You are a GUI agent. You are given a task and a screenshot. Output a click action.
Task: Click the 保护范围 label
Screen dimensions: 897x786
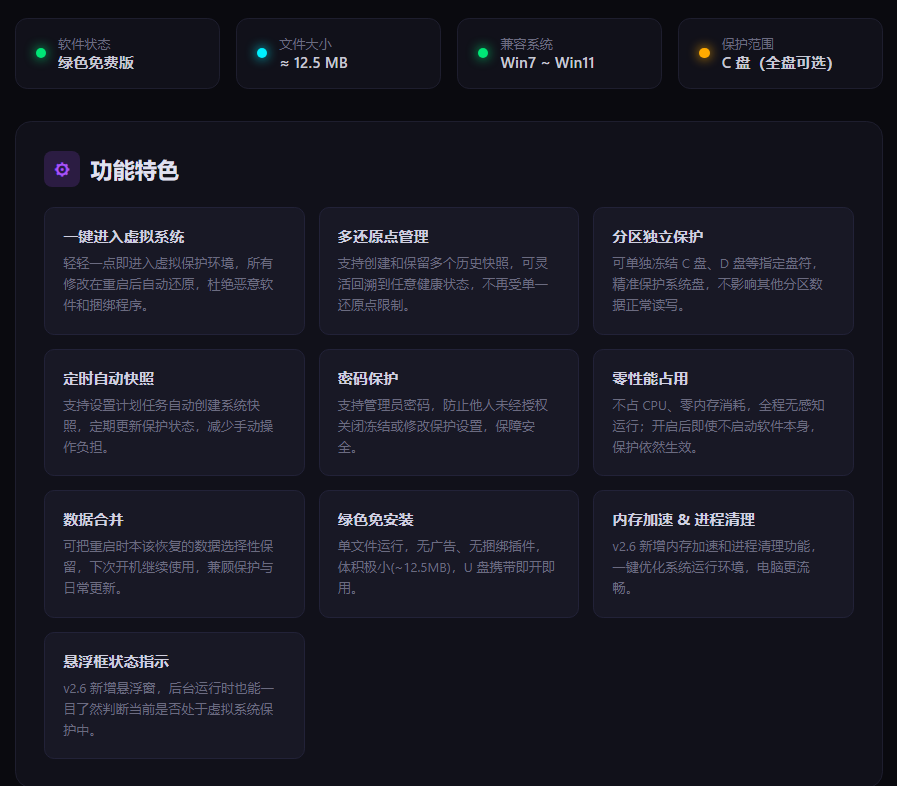pos(748,44)
